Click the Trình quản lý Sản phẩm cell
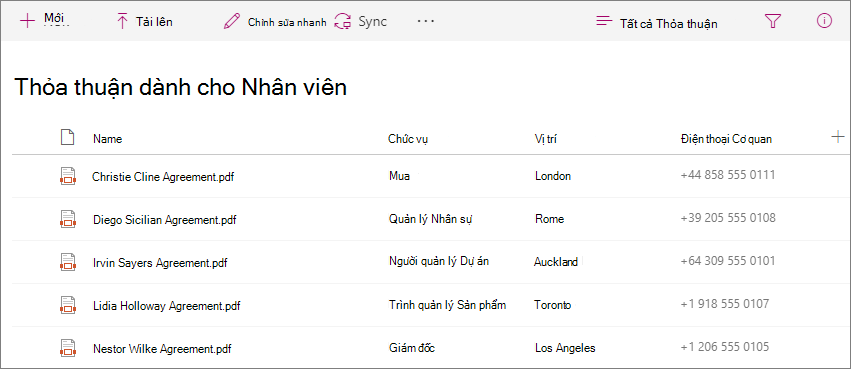This screenshot has width=851, height=369. 447,304
